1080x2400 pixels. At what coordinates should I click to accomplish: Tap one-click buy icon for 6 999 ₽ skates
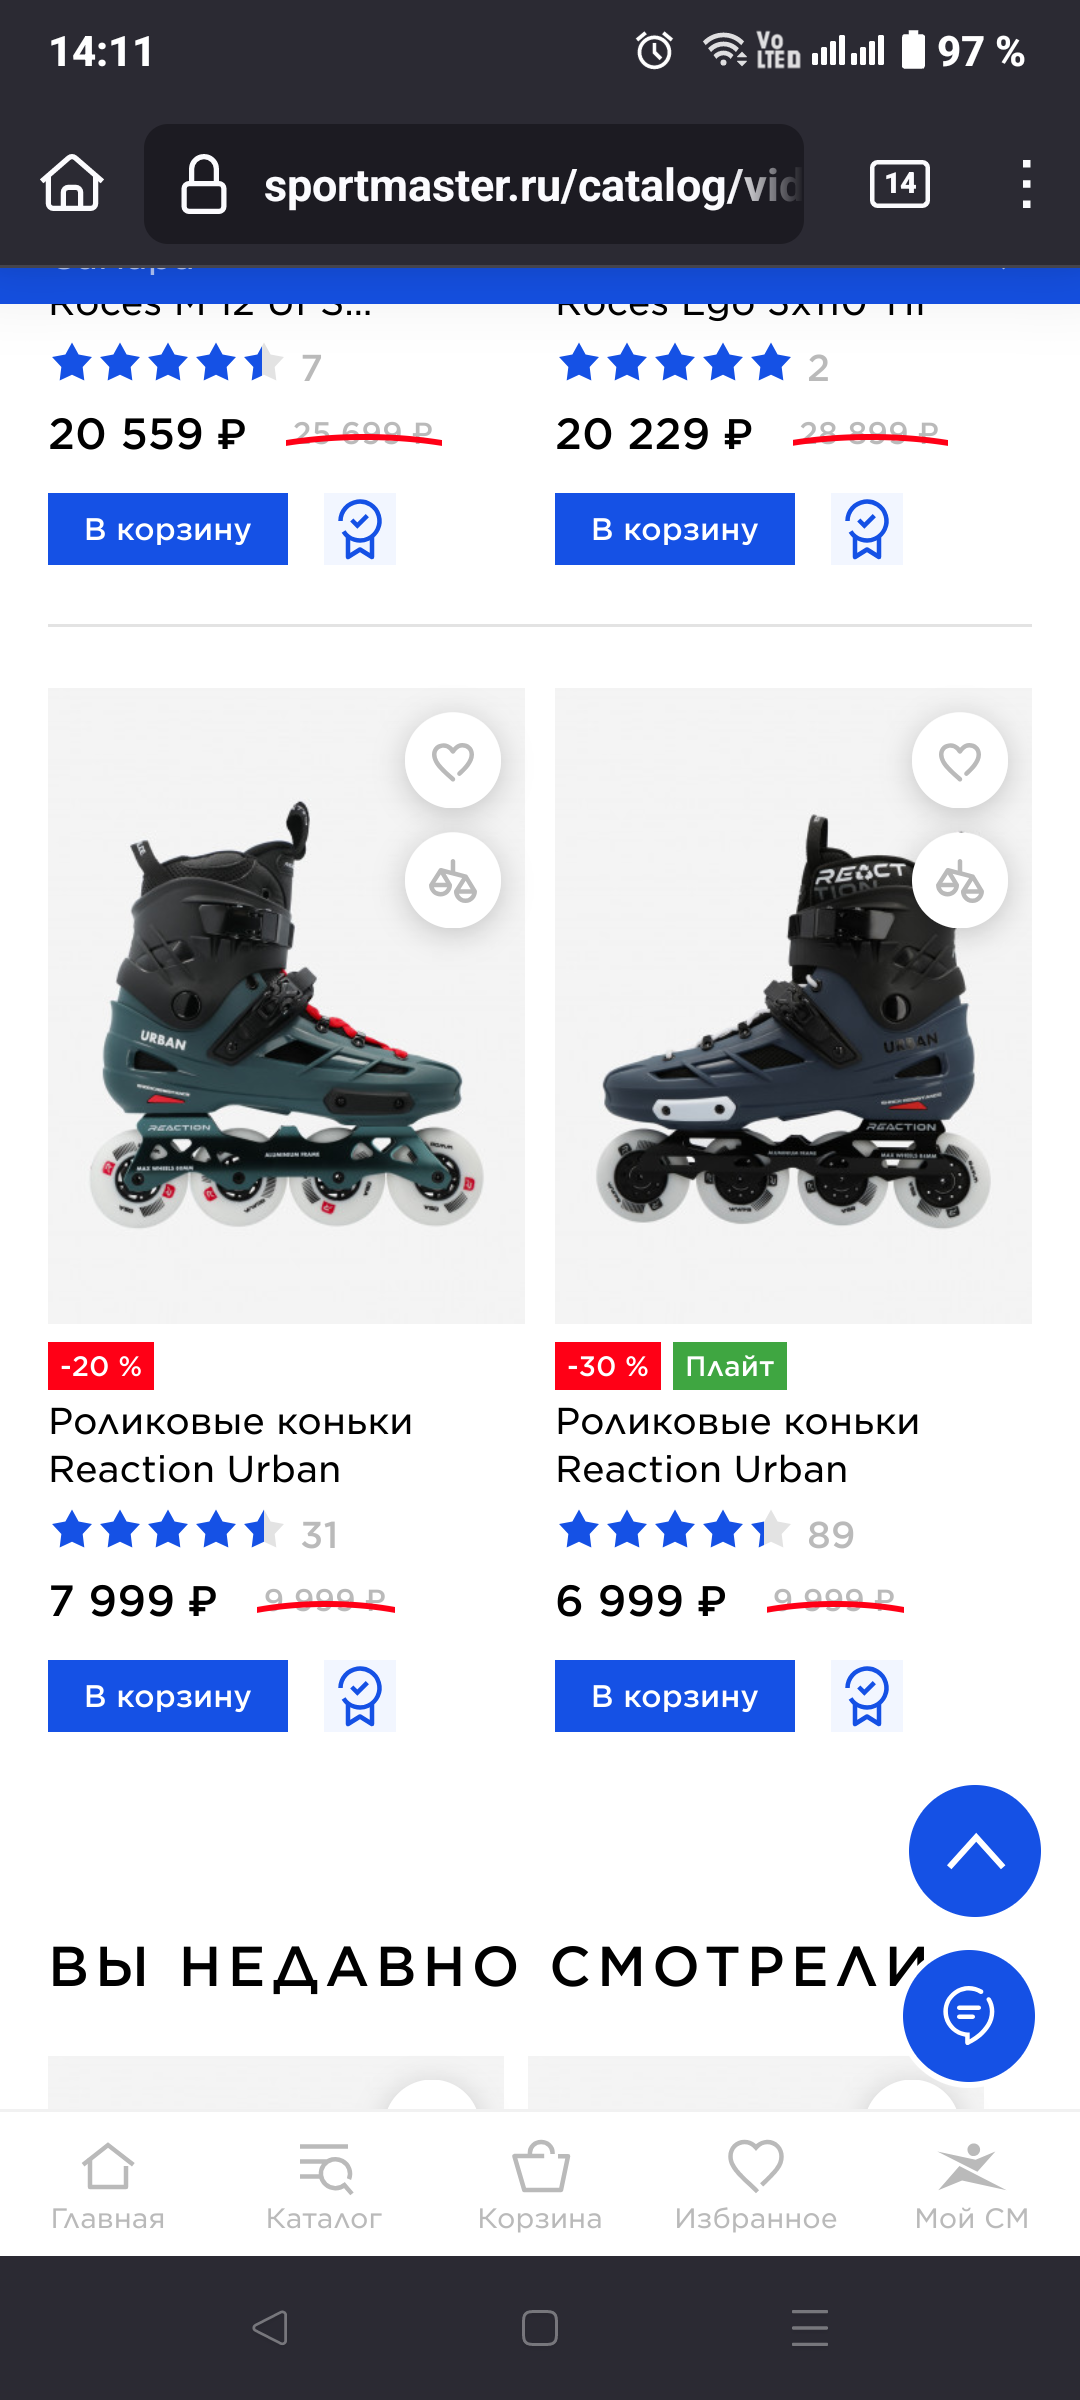[867, 1696]
